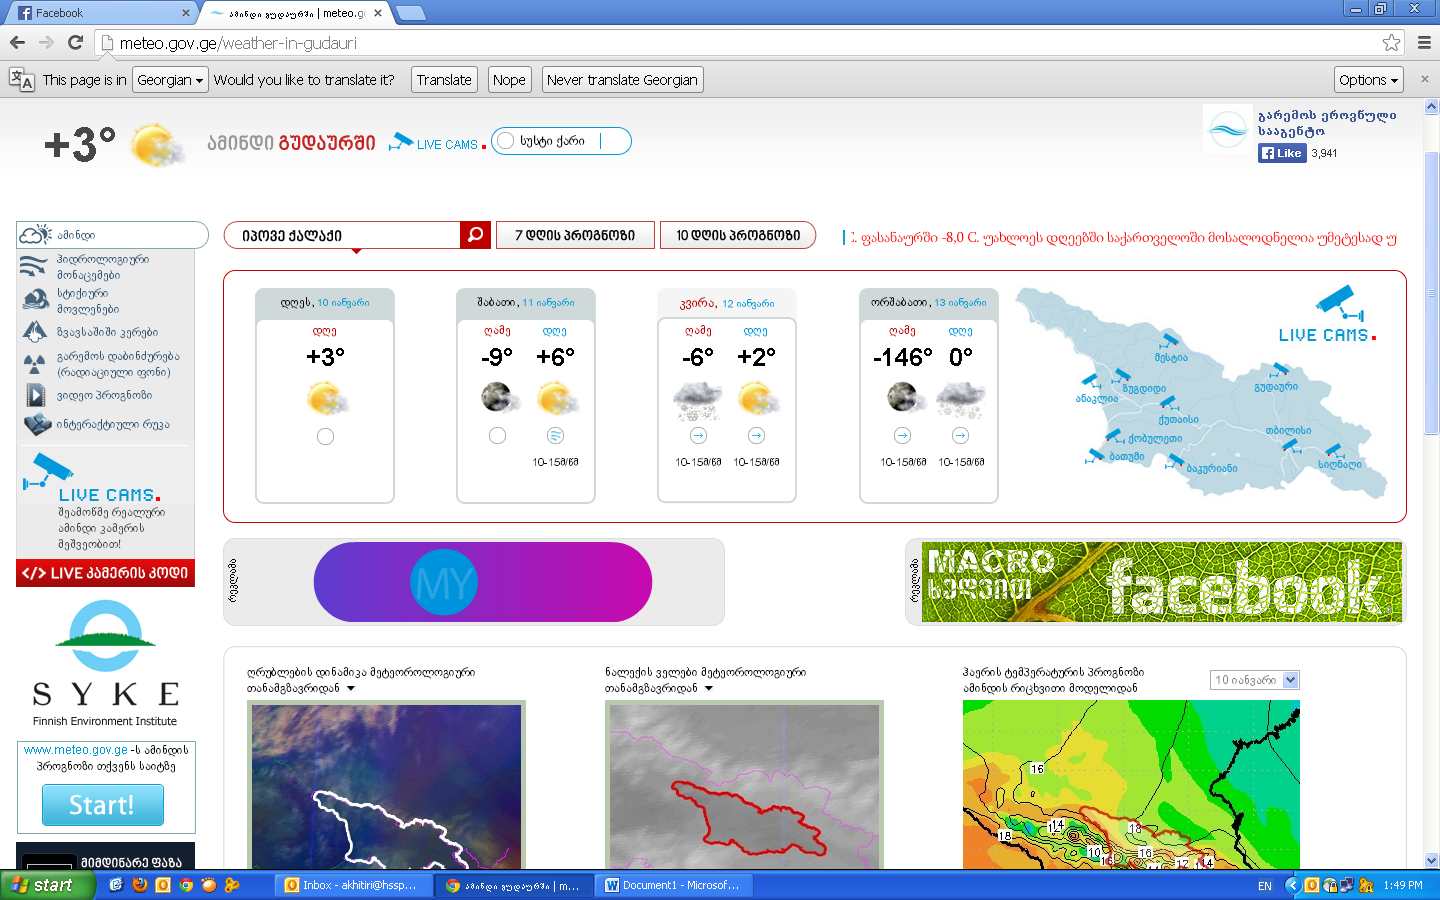Expand the translate bar Options dropdown
Image resolution: width=1440 pixels, height=900 pixels.
1368,80
